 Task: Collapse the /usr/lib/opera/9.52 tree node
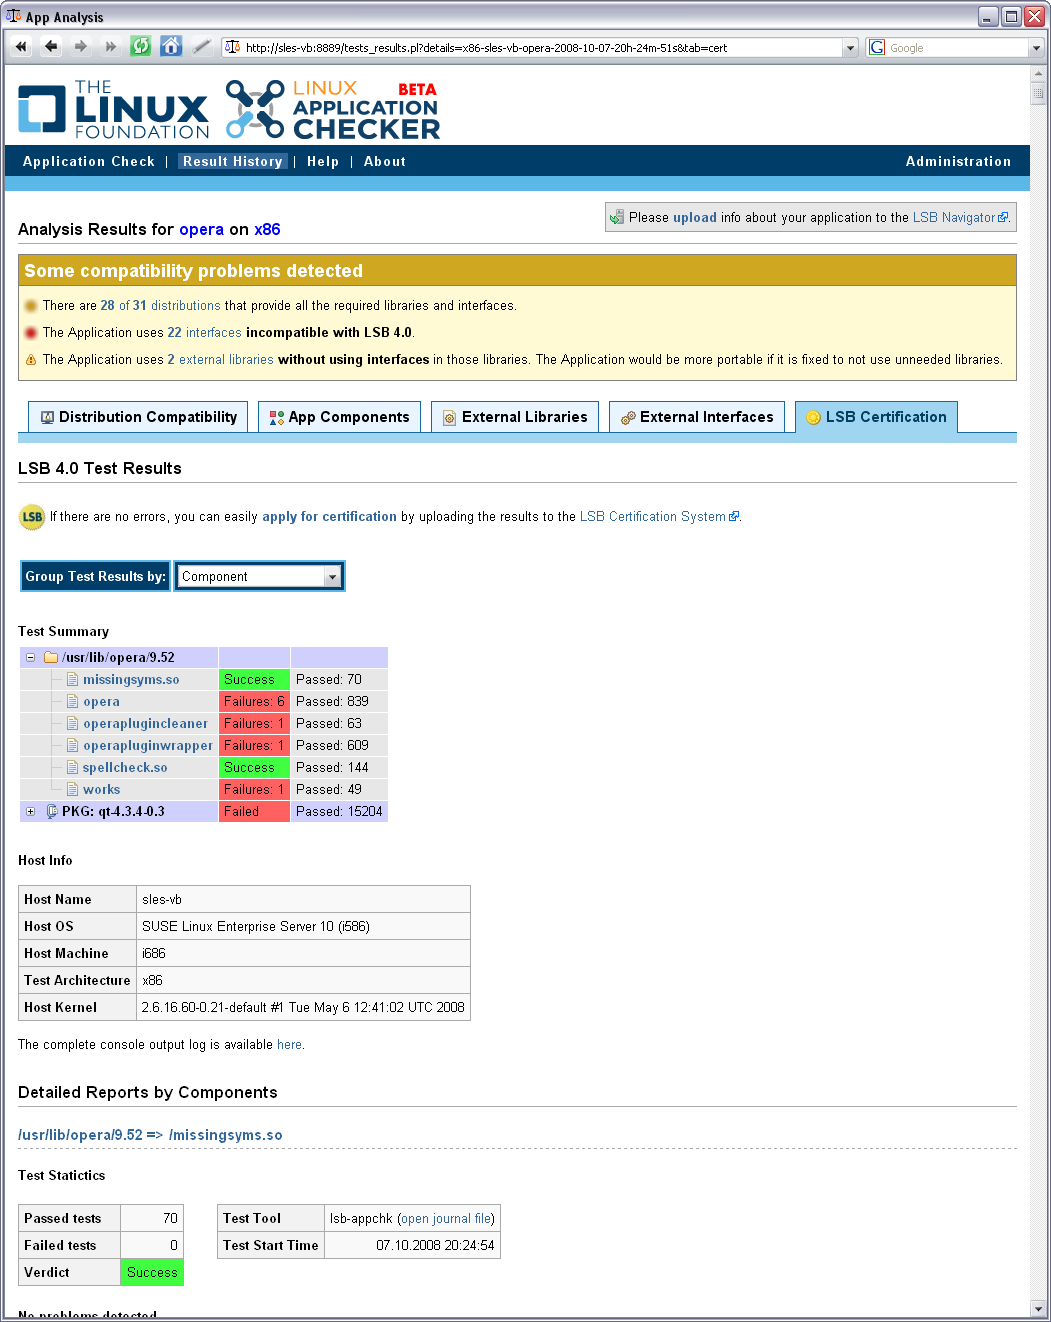(x=30, y=657)
